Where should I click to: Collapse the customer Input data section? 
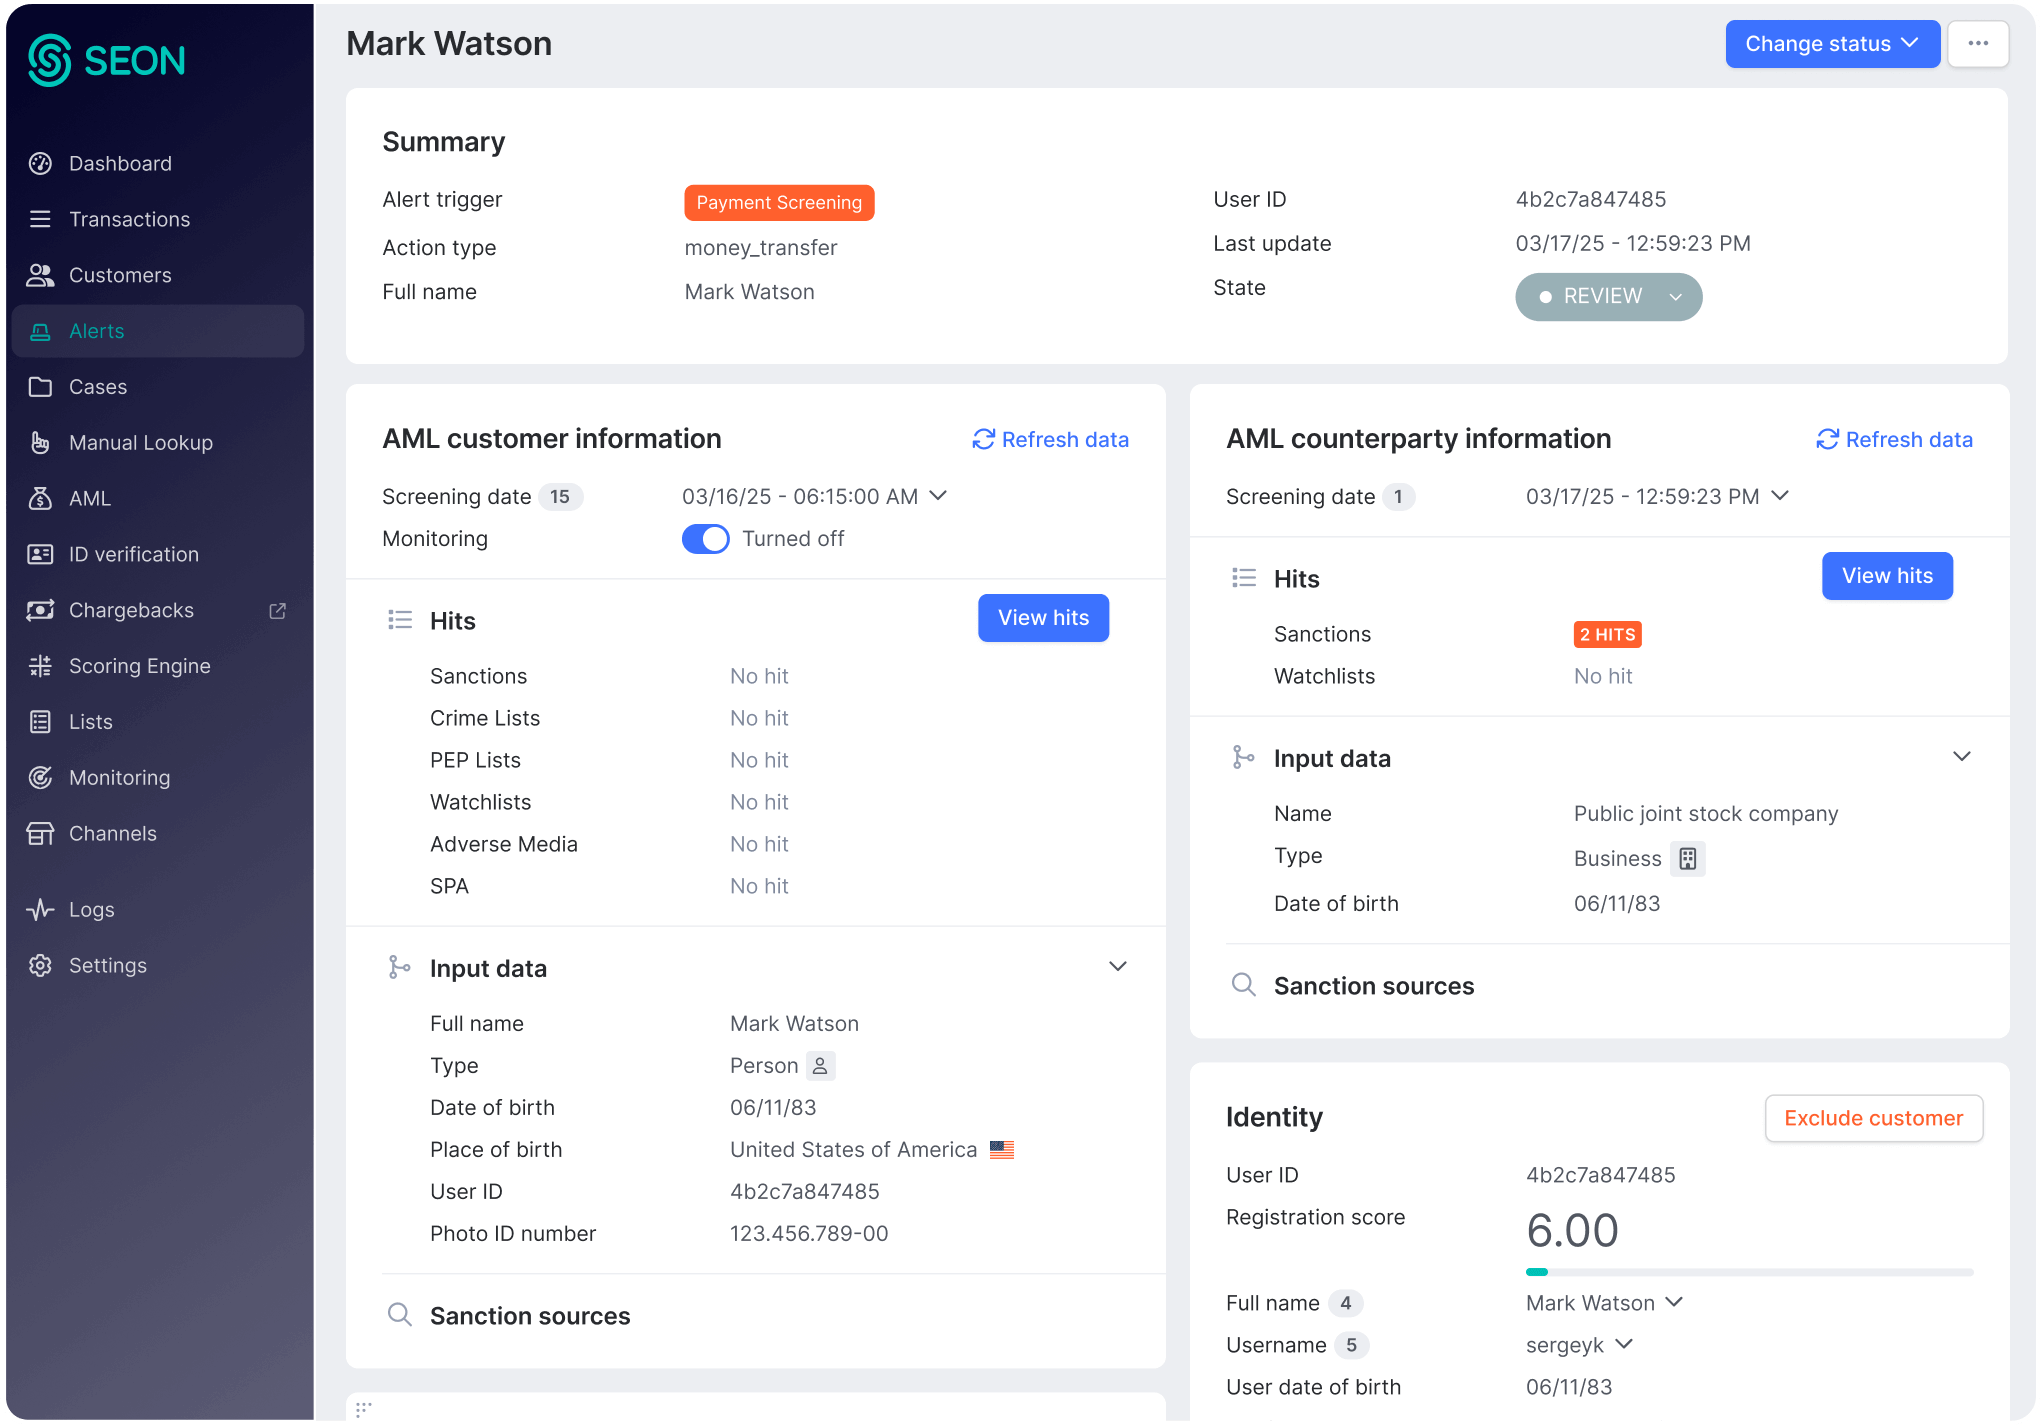[1118, 966]
